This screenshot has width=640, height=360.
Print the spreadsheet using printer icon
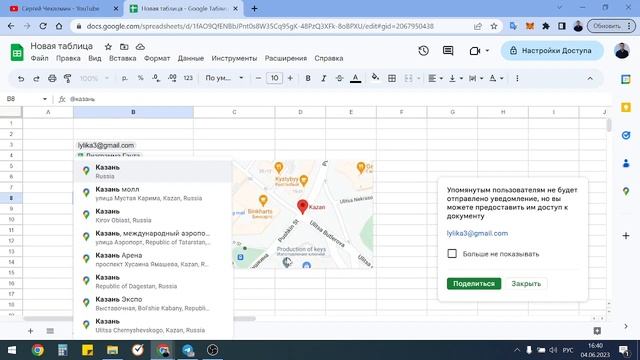(x=52, y=78)
